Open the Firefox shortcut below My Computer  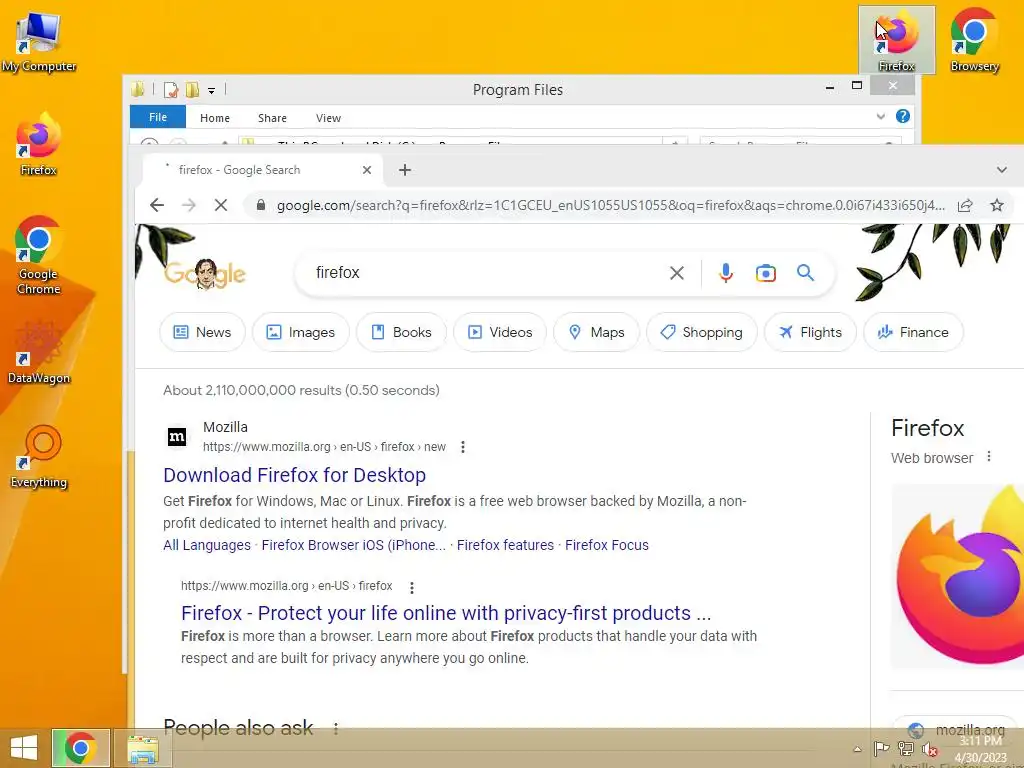tap(39, 144)
